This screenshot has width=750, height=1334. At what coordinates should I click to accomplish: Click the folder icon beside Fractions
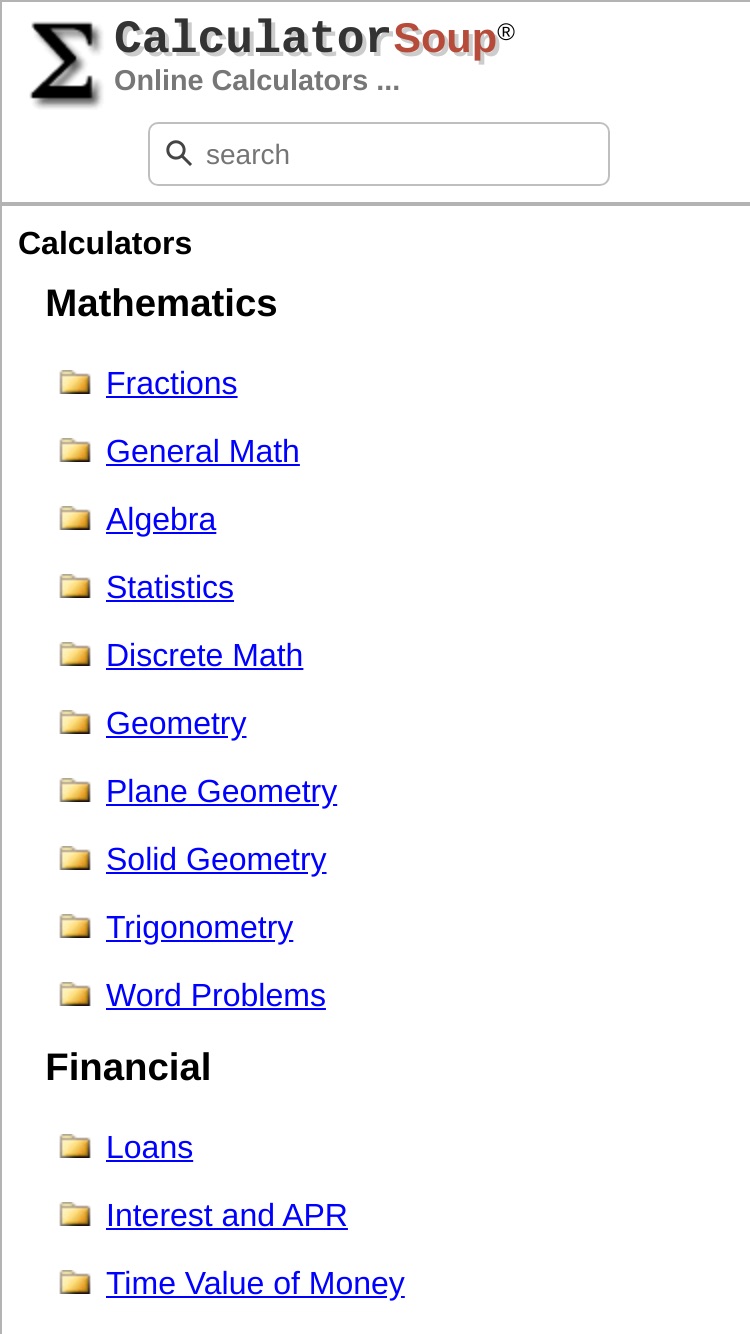coord(75,382)
